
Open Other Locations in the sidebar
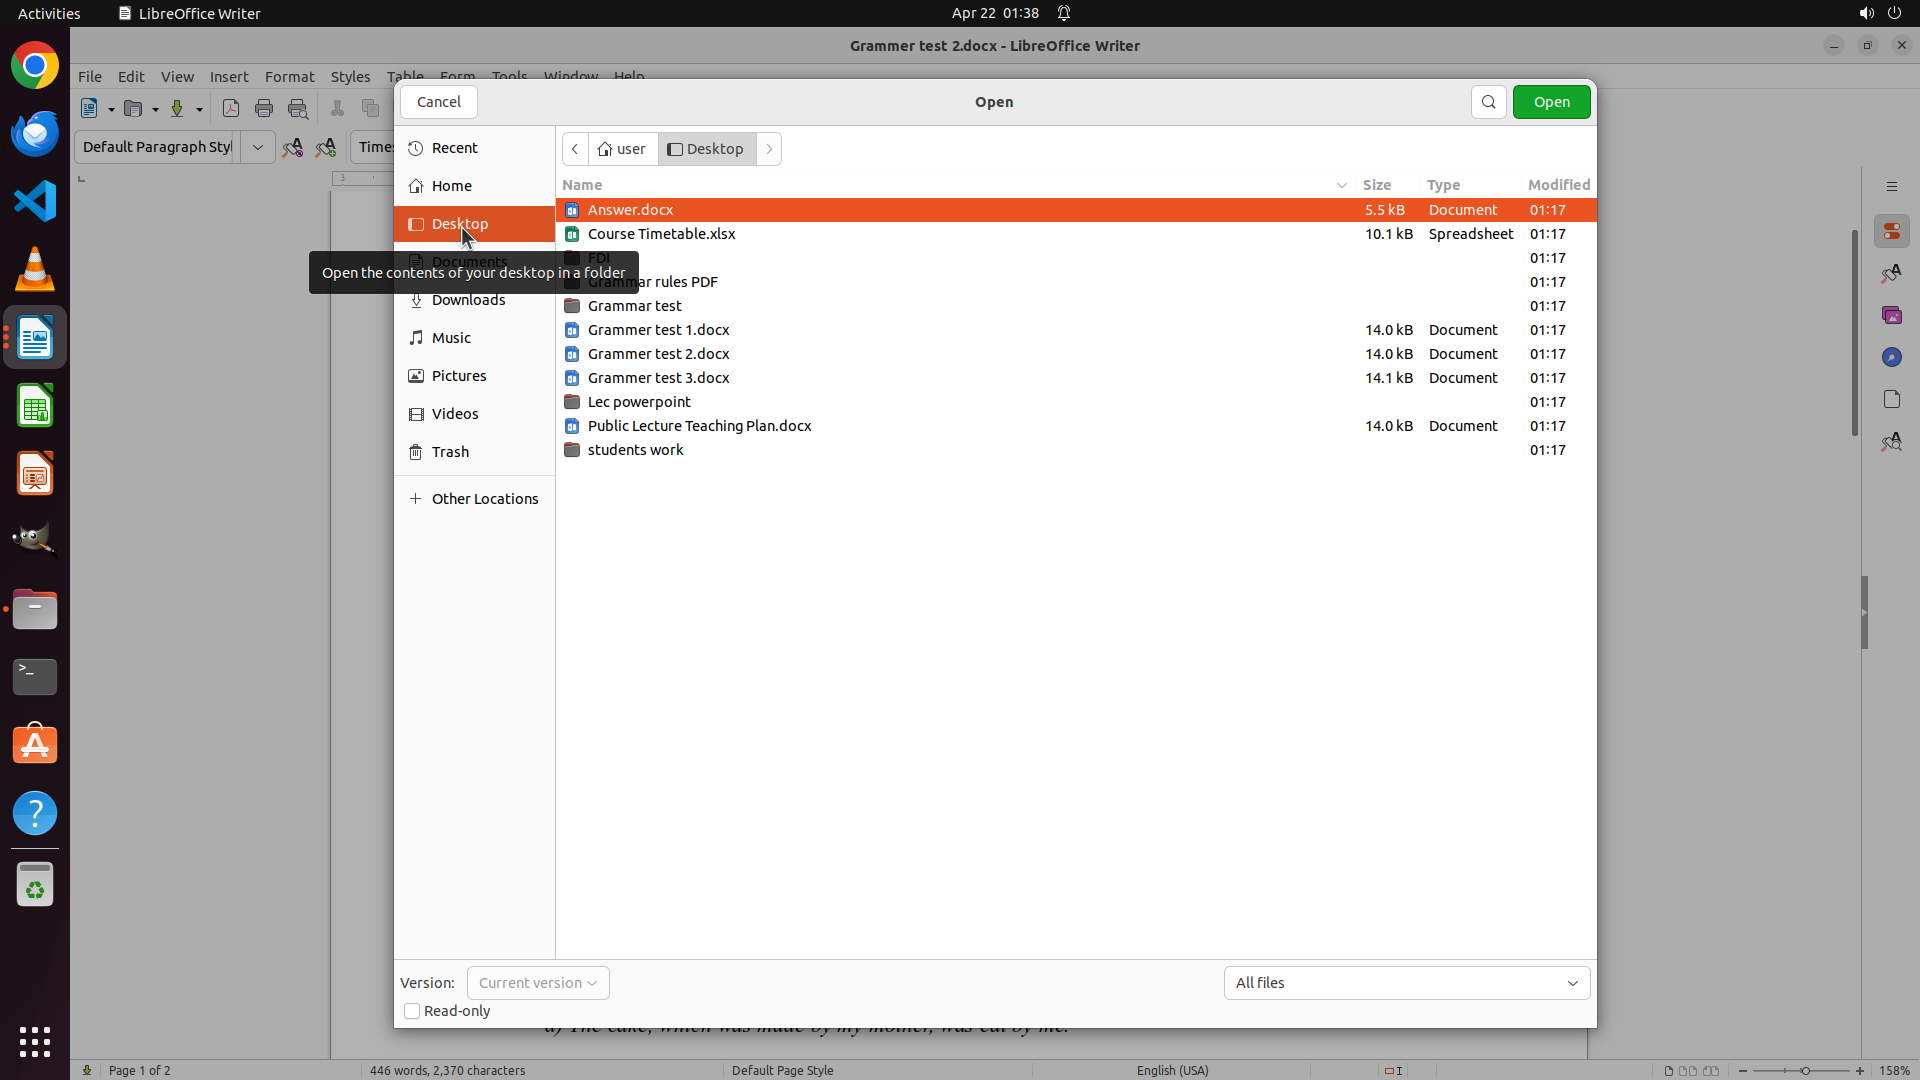pyautogui.click(x=484, y=499)
